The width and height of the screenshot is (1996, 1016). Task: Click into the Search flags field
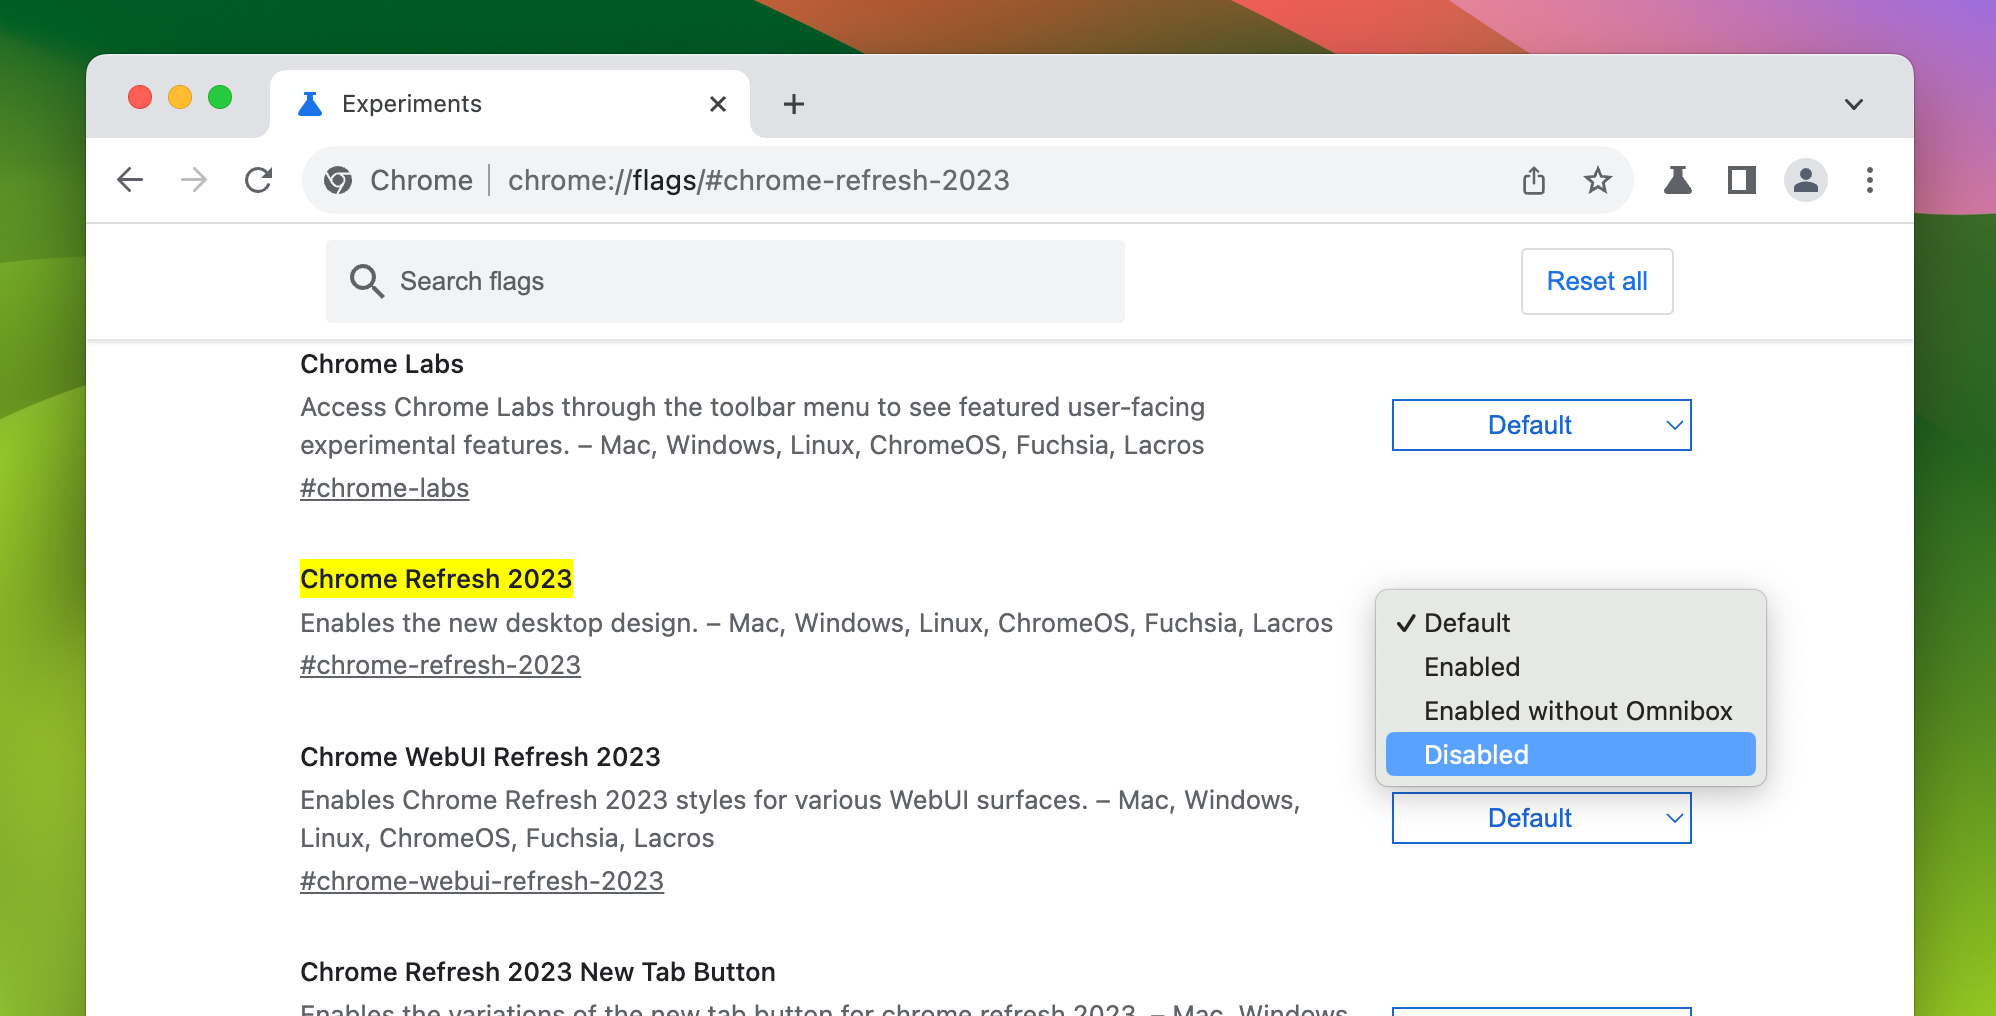[x=725, y=281]
